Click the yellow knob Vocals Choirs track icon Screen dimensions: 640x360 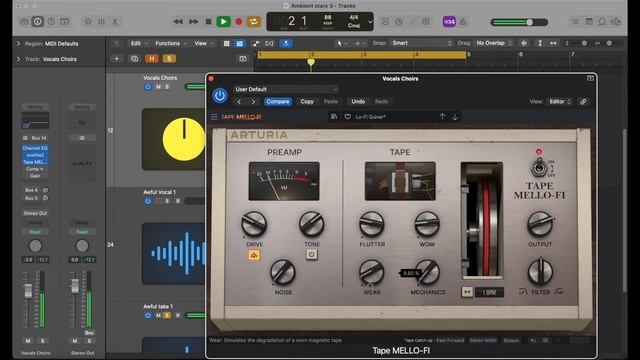pyautogui.click(x=183, y=139)
